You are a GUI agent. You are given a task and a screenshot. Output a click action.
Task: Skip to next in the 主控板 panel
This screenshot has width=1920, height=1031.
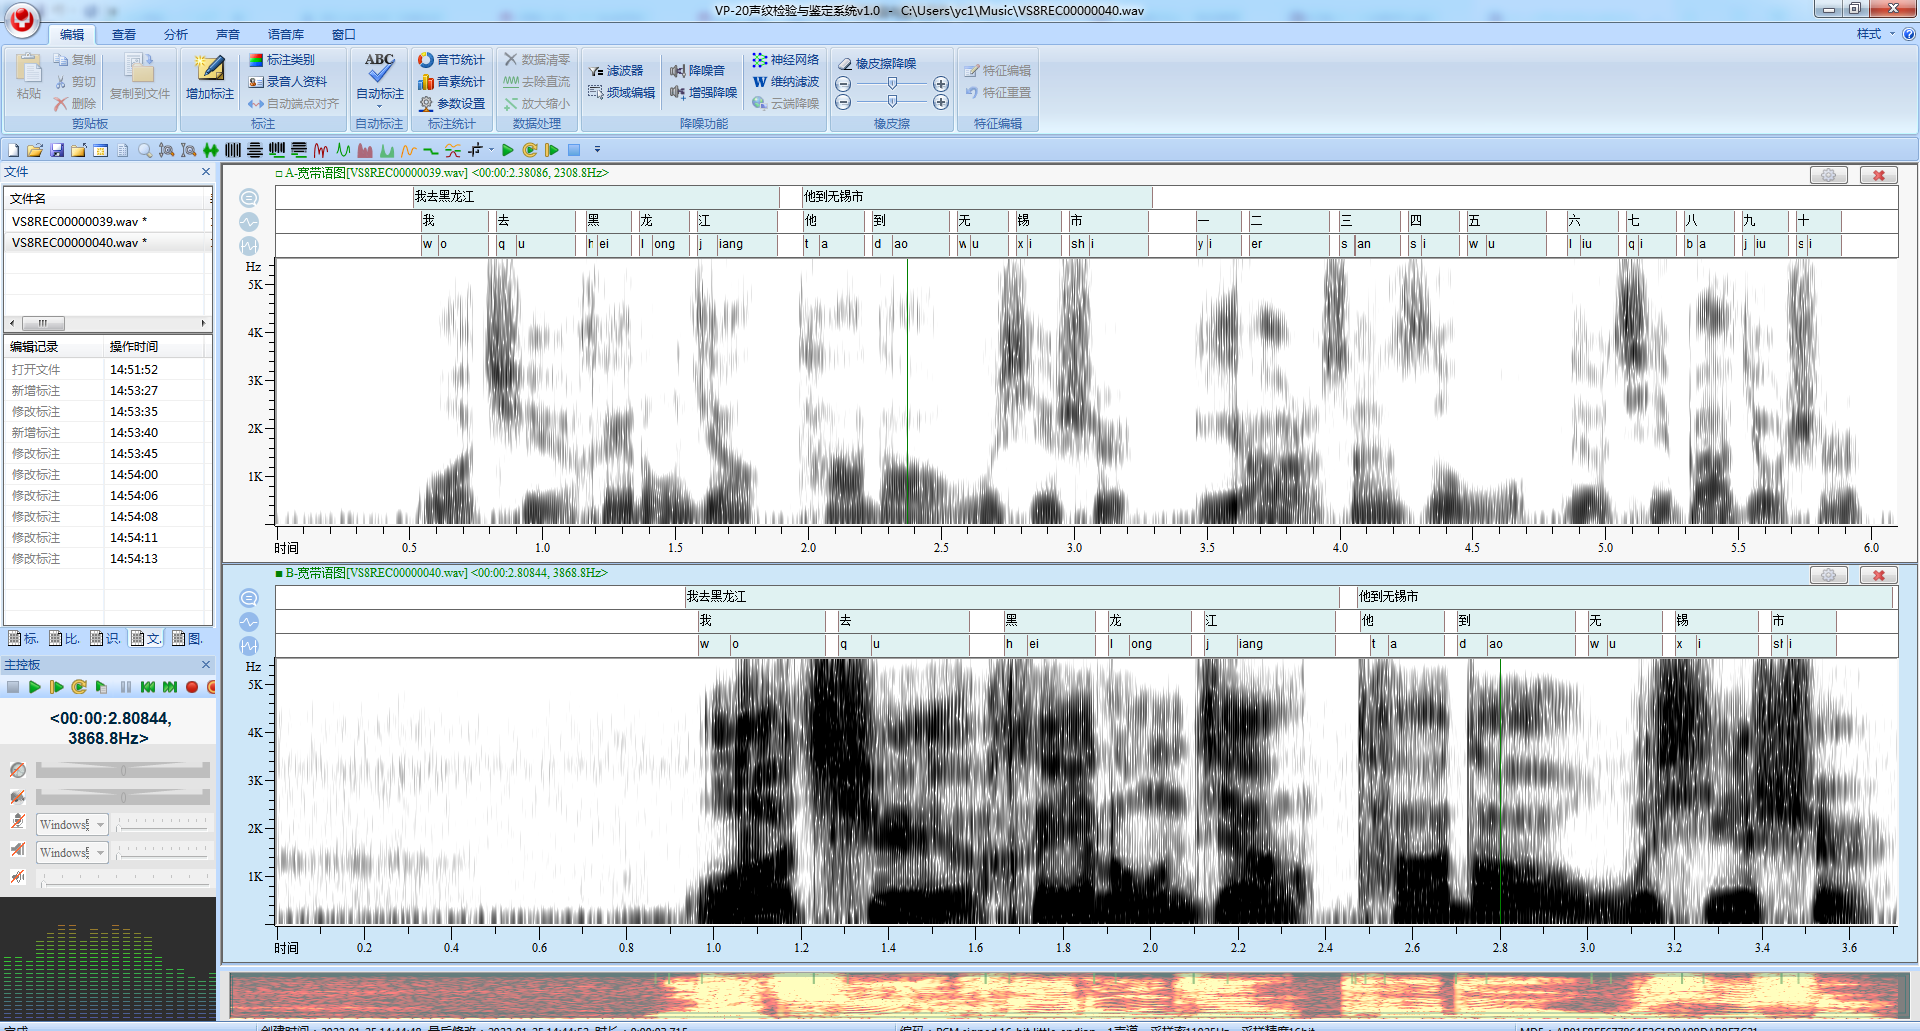point(170,687)
